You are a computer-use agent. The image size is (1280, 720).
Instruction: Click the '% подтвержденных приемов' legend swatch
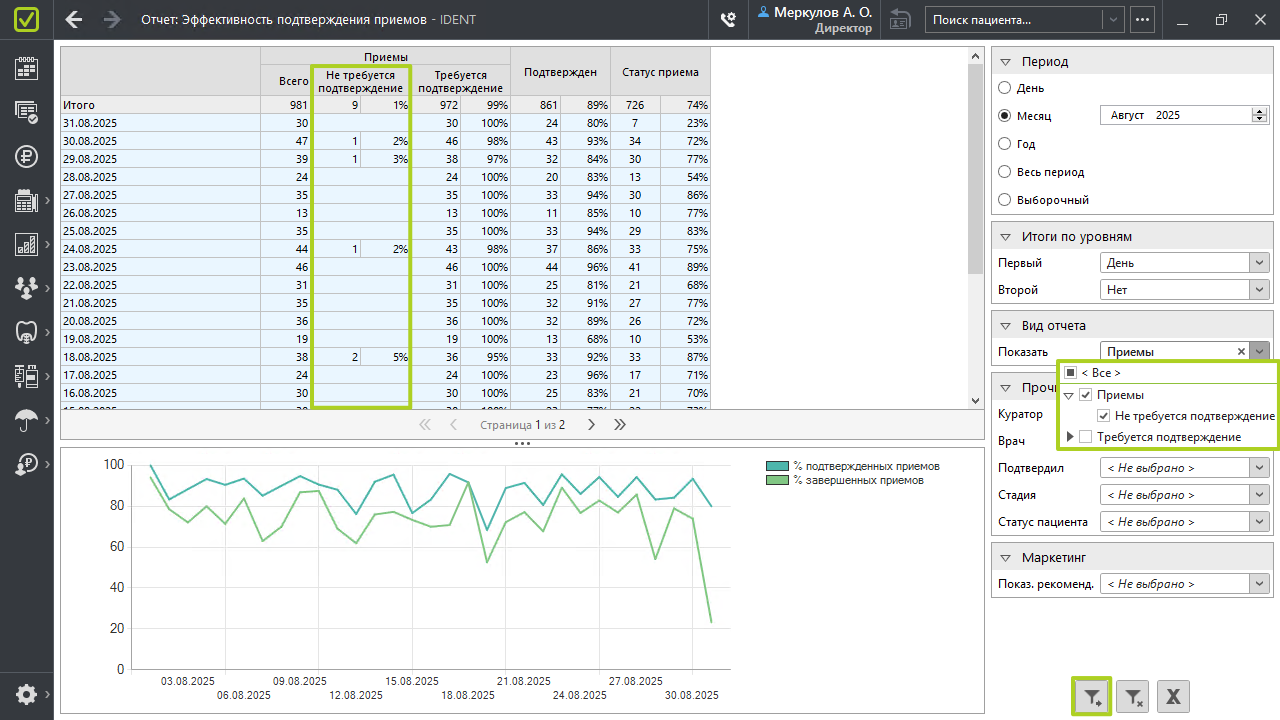[x=777, y=466]
